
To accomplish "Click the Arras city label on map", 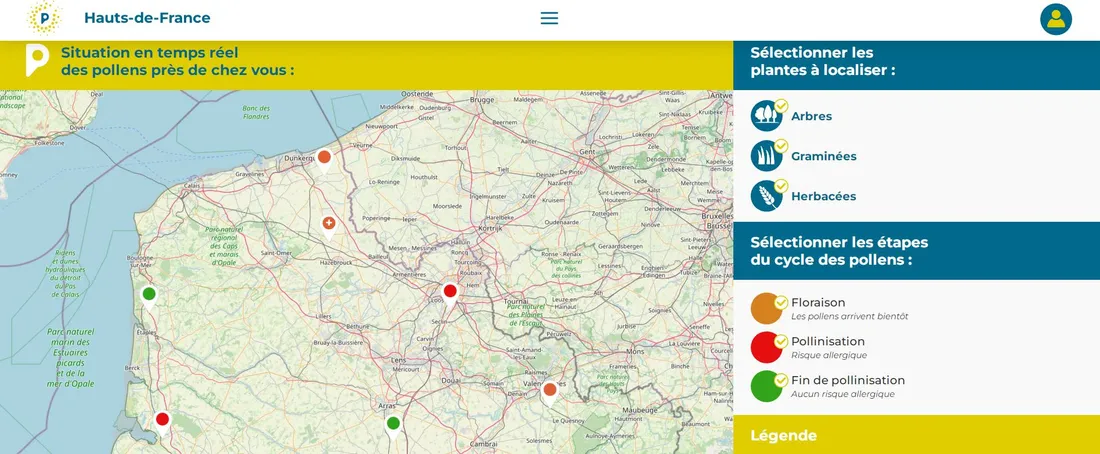I will click(x=387, y=406).
